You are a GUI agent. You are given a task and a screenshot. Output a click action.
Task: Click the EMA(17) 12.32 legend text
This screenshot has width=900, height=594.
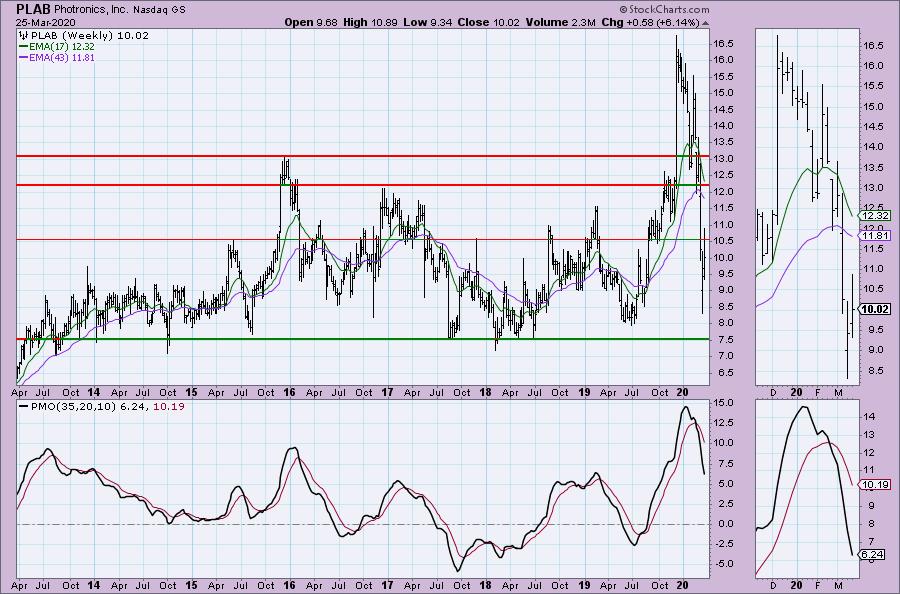coord(62,47)
